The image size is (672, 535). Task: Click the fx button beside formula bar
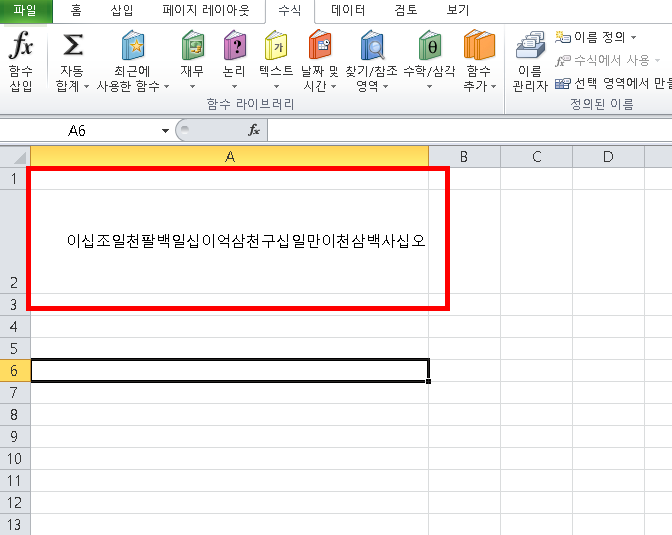254,130
